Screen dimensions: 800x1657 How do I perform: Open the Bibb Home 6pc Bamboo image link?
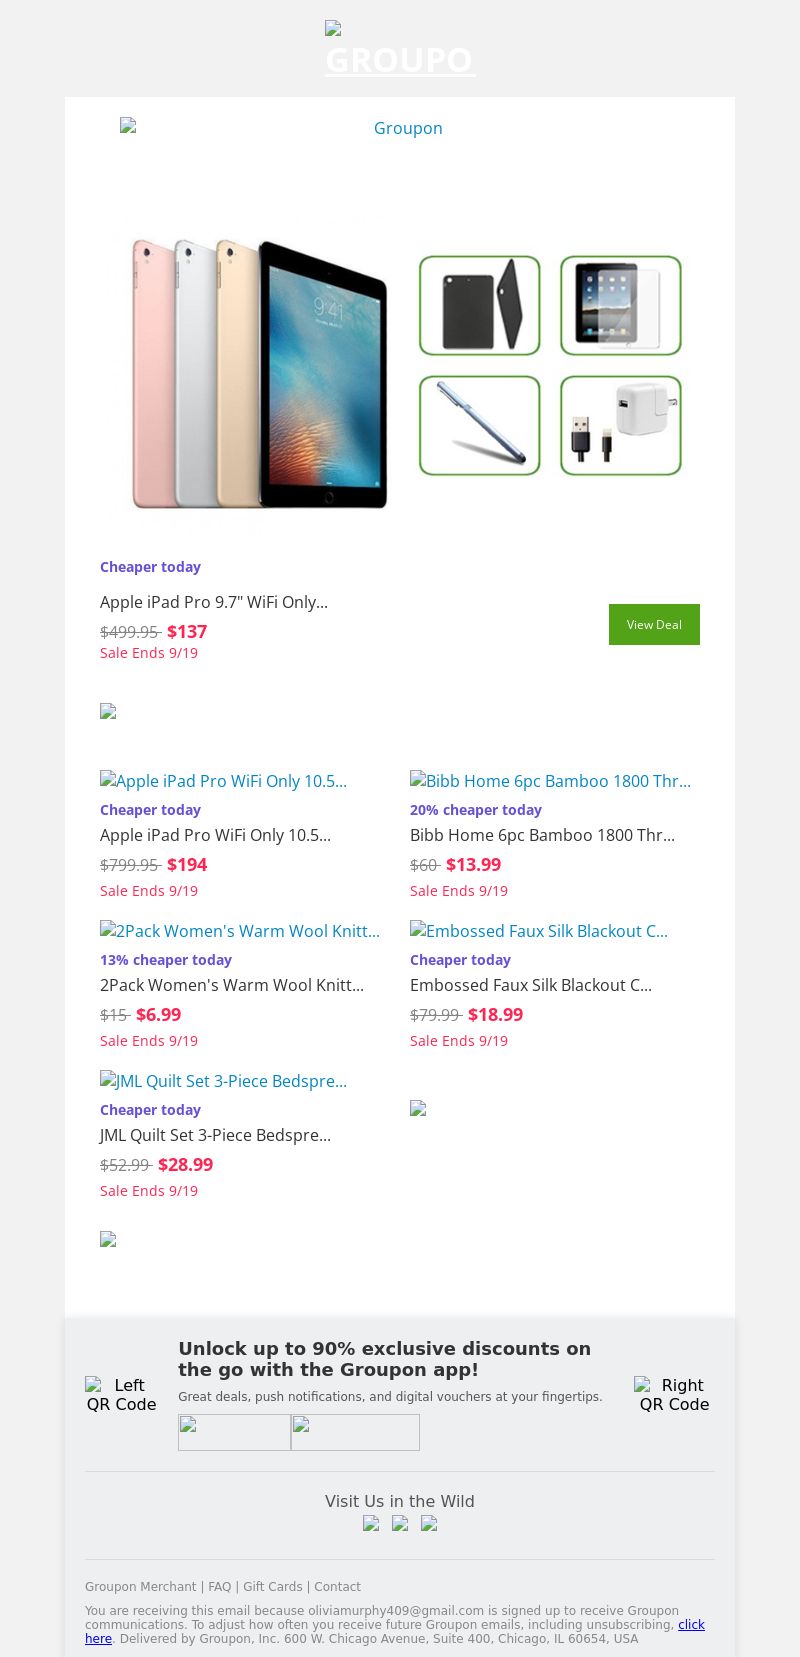pyautogui.click(x=550, y=781)
